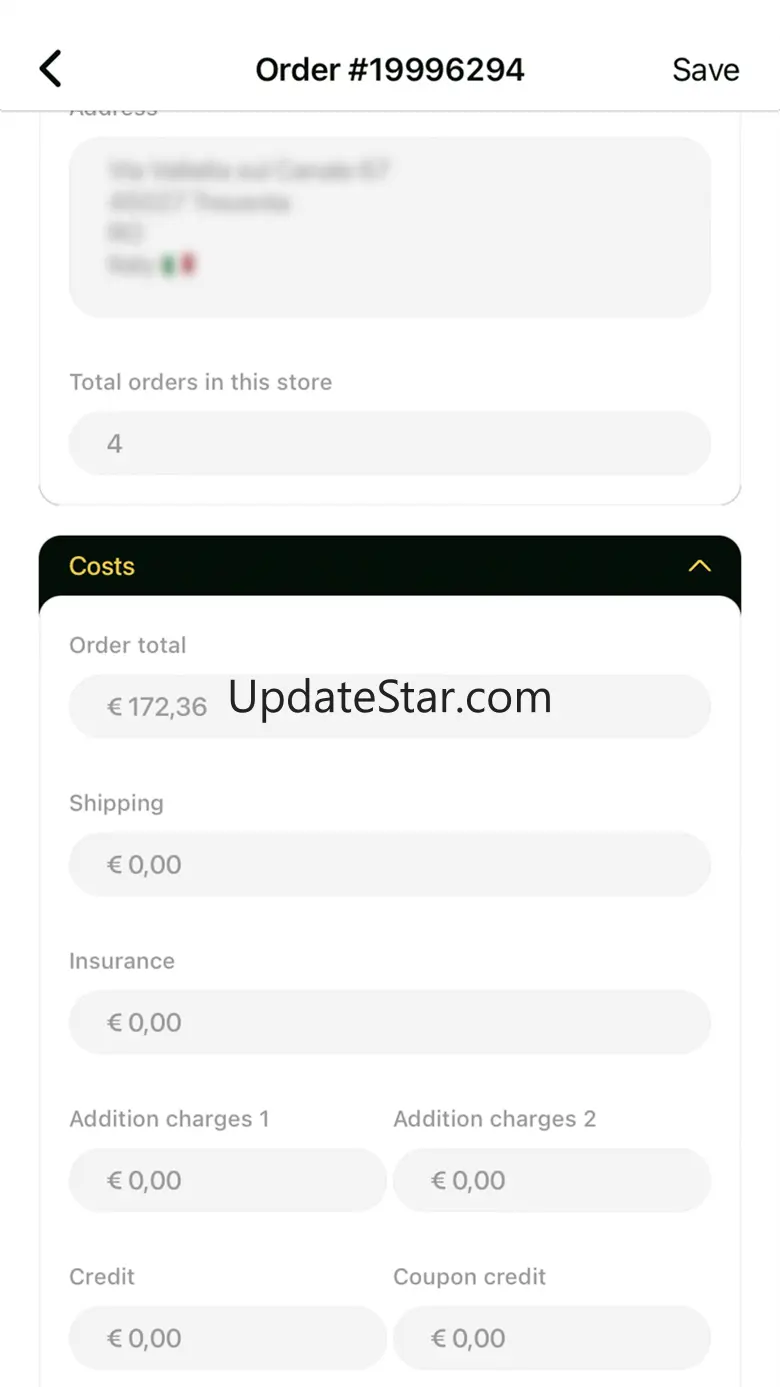Click the "Total orders in this store" label
The height and width of the screenshot is (1387, 780).
(x=200, y=382)
